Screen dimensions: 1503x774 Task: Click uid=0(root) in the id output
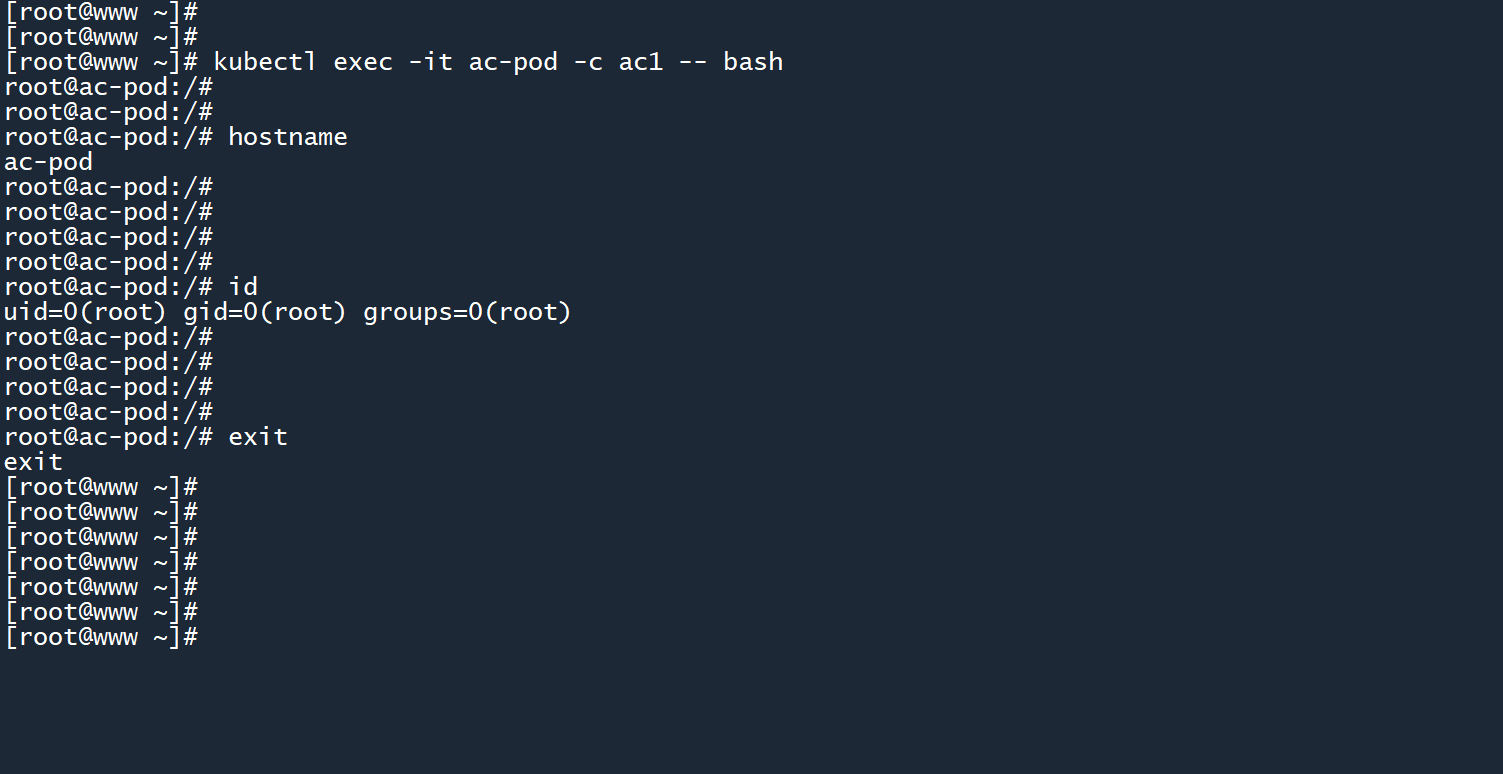coord(85,312)
